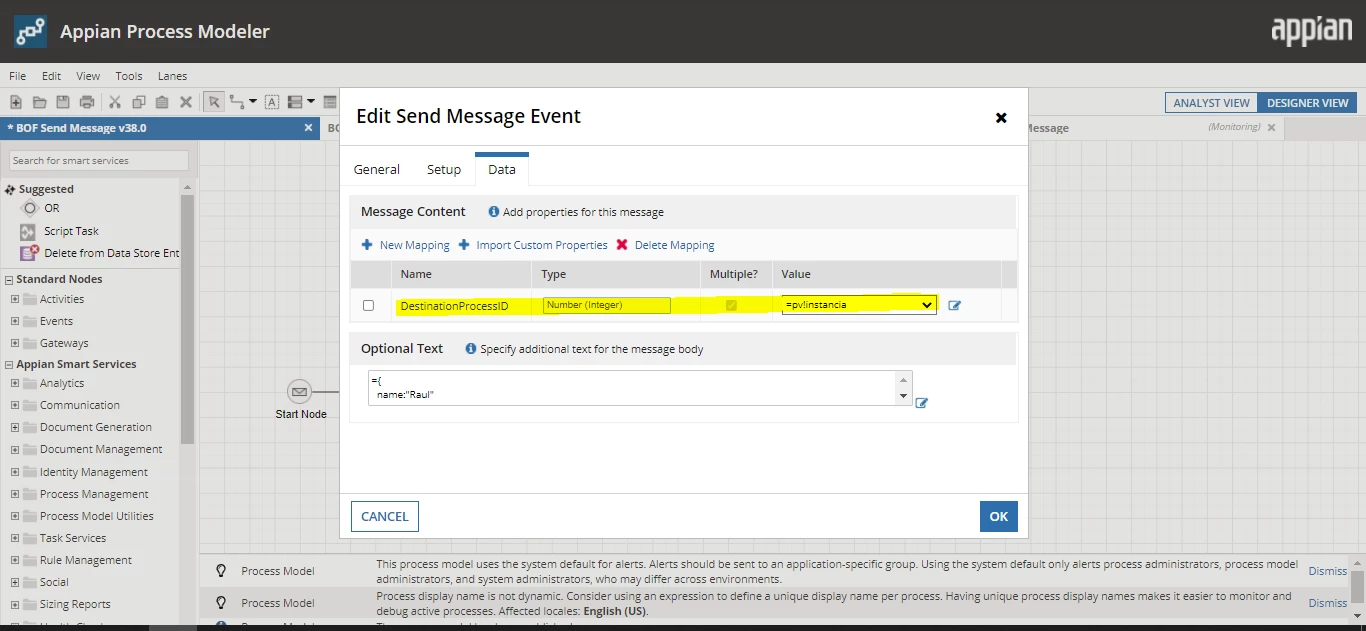Click the OK button
This screenshot has width=1366, height=631.
pos(999,517)
